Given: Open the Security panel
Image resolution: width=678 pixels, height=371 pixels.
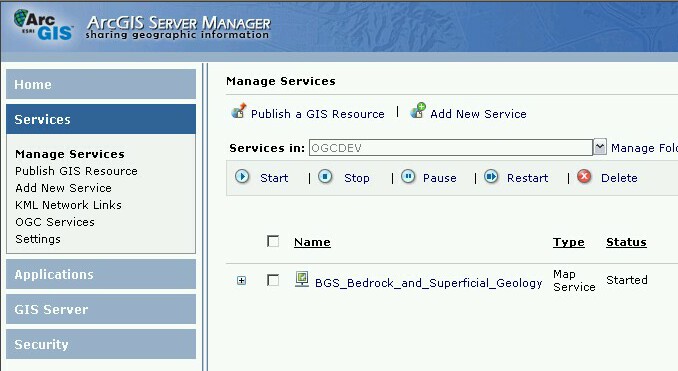Looking at the screenshot, I should 101,345.
